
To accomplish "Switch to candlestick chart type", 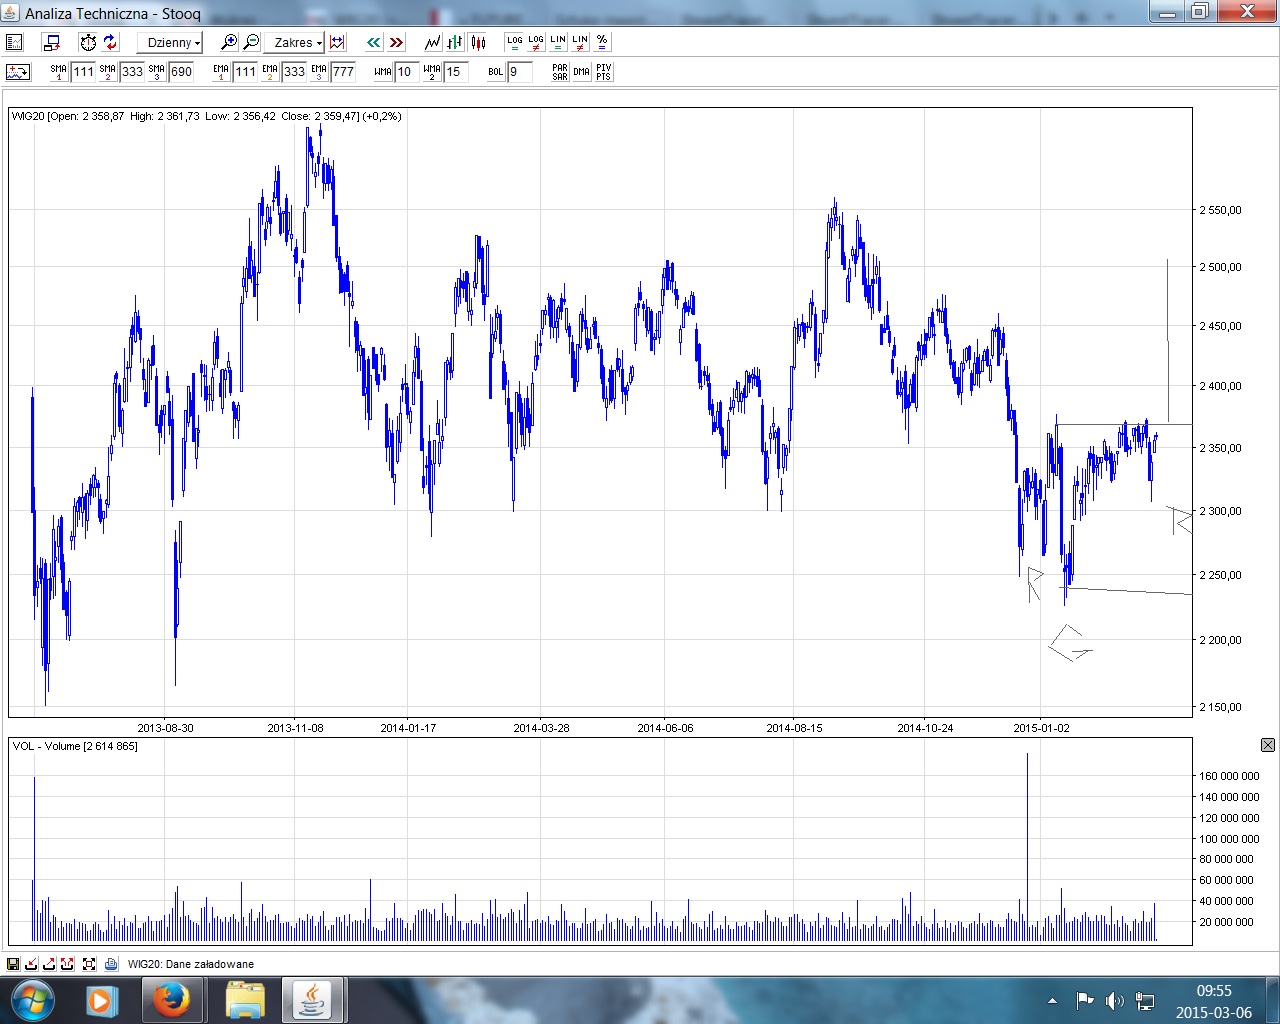I will [478, 42].
